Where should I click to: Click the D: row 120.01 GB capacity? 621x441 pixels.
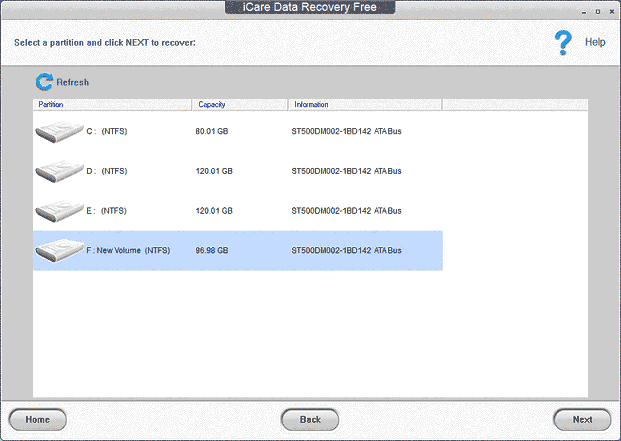point(214,171)
